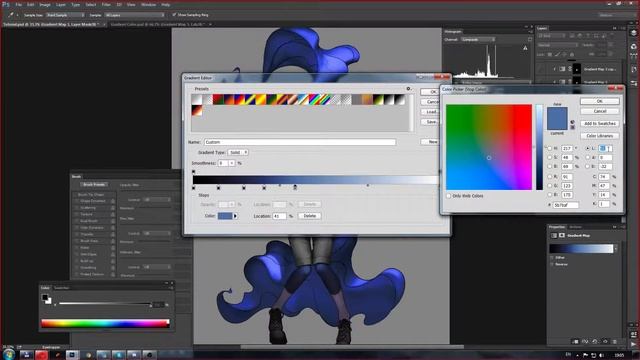Switch to the Swatches tab
The width and height of the screenshot is (640, 360).
click(62, 288)
